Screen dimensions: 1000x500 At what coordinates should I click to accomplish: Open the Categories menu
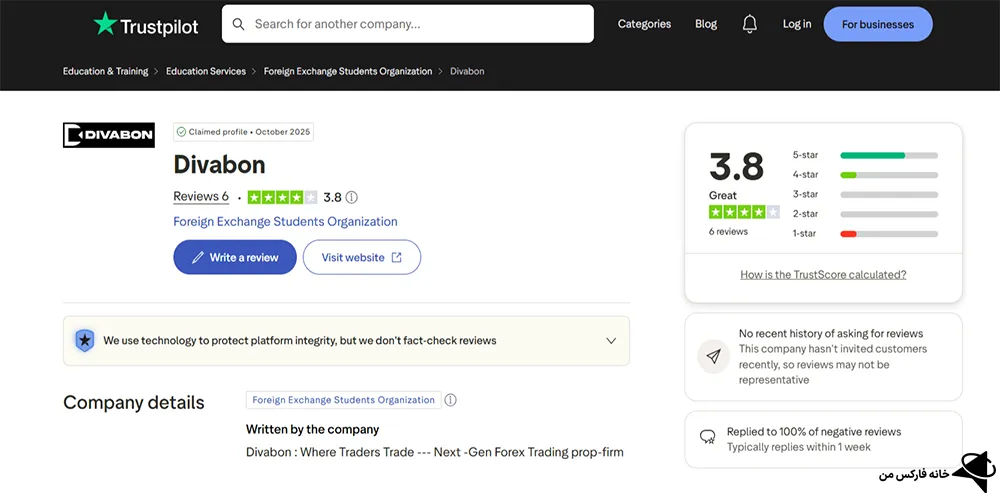tap(644, 24)
